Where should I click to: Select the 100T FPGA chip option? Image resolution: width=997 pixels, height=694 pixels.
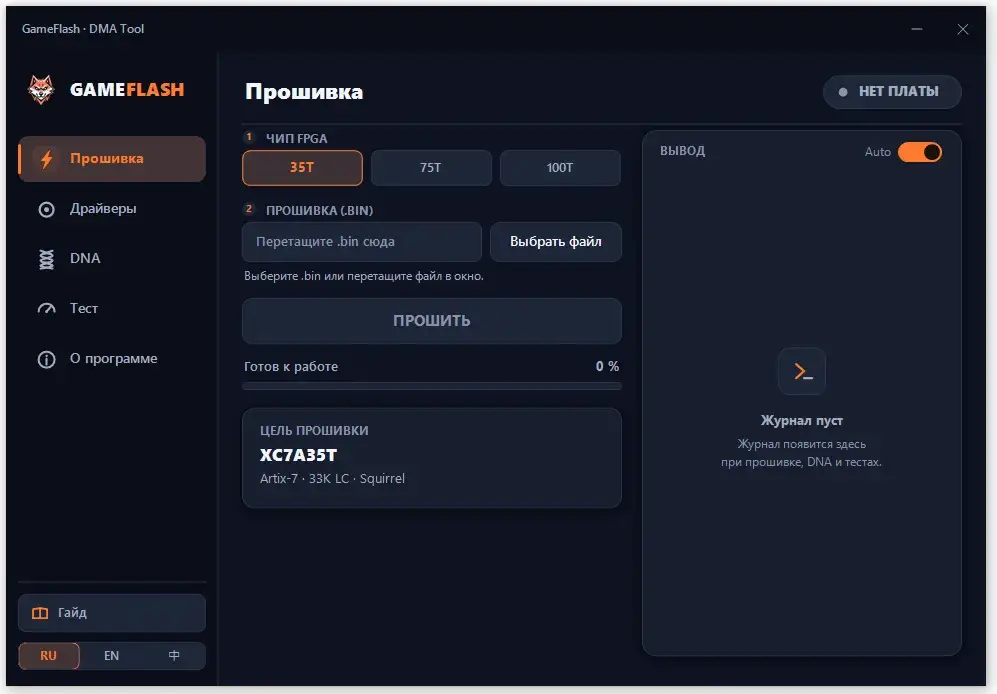coord(560,168)
